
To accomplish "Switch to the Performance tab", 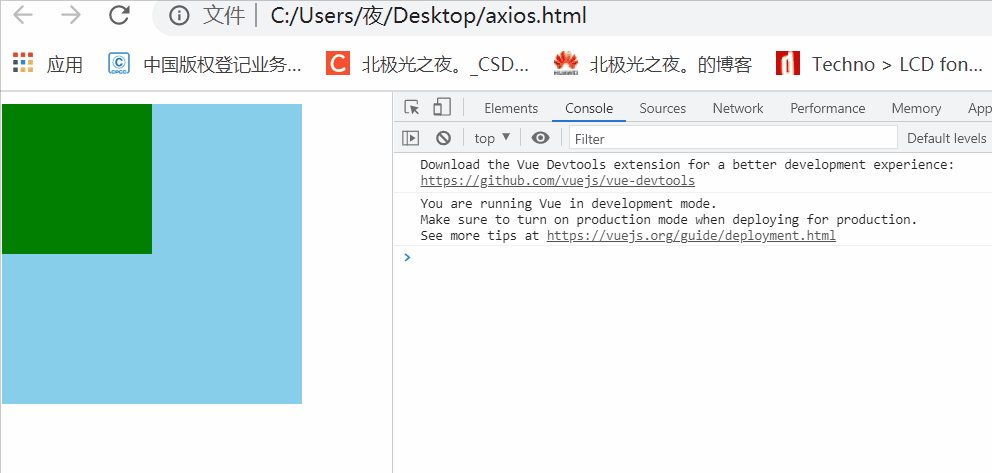I will click(828, 109).
